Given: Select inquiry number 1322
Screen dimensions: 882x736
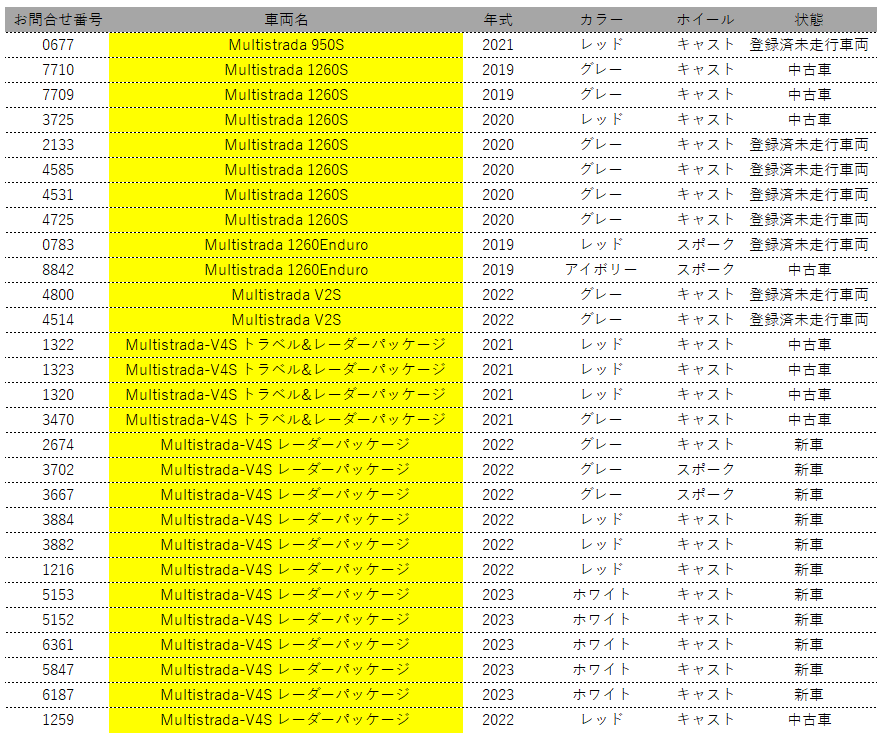Looking at the screenshot, I should click(x=58, y=345).
